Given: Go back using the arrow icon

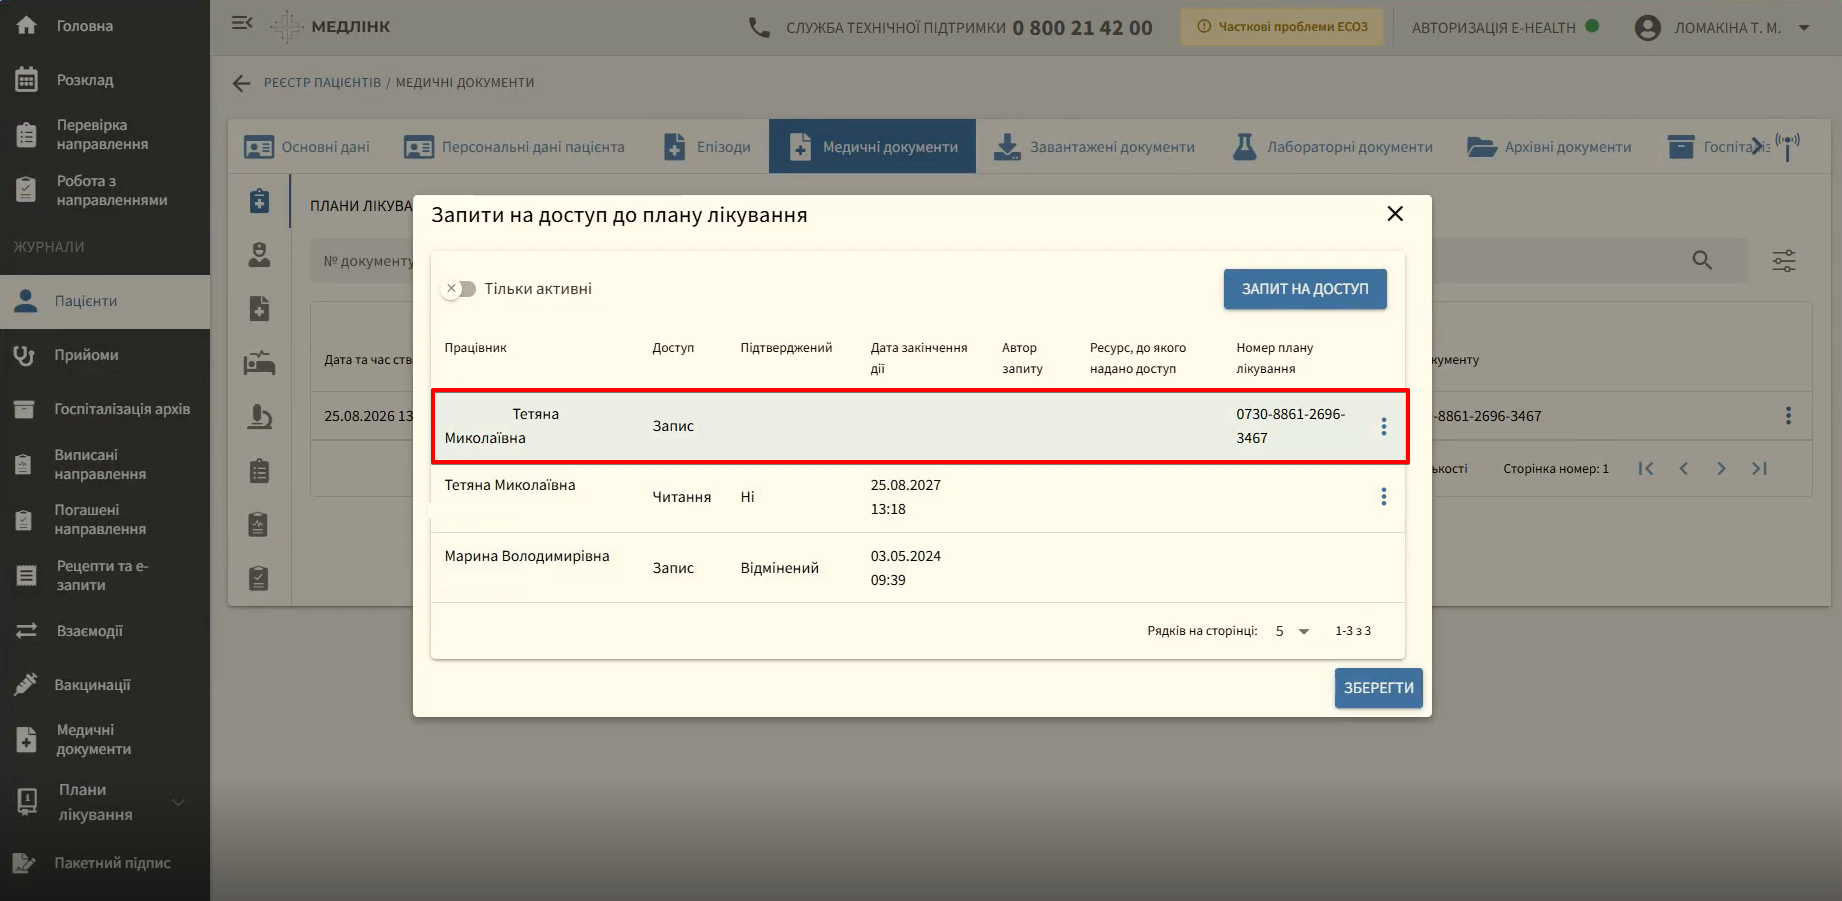Looking at the screenshot, I should (x=241, y=83).
